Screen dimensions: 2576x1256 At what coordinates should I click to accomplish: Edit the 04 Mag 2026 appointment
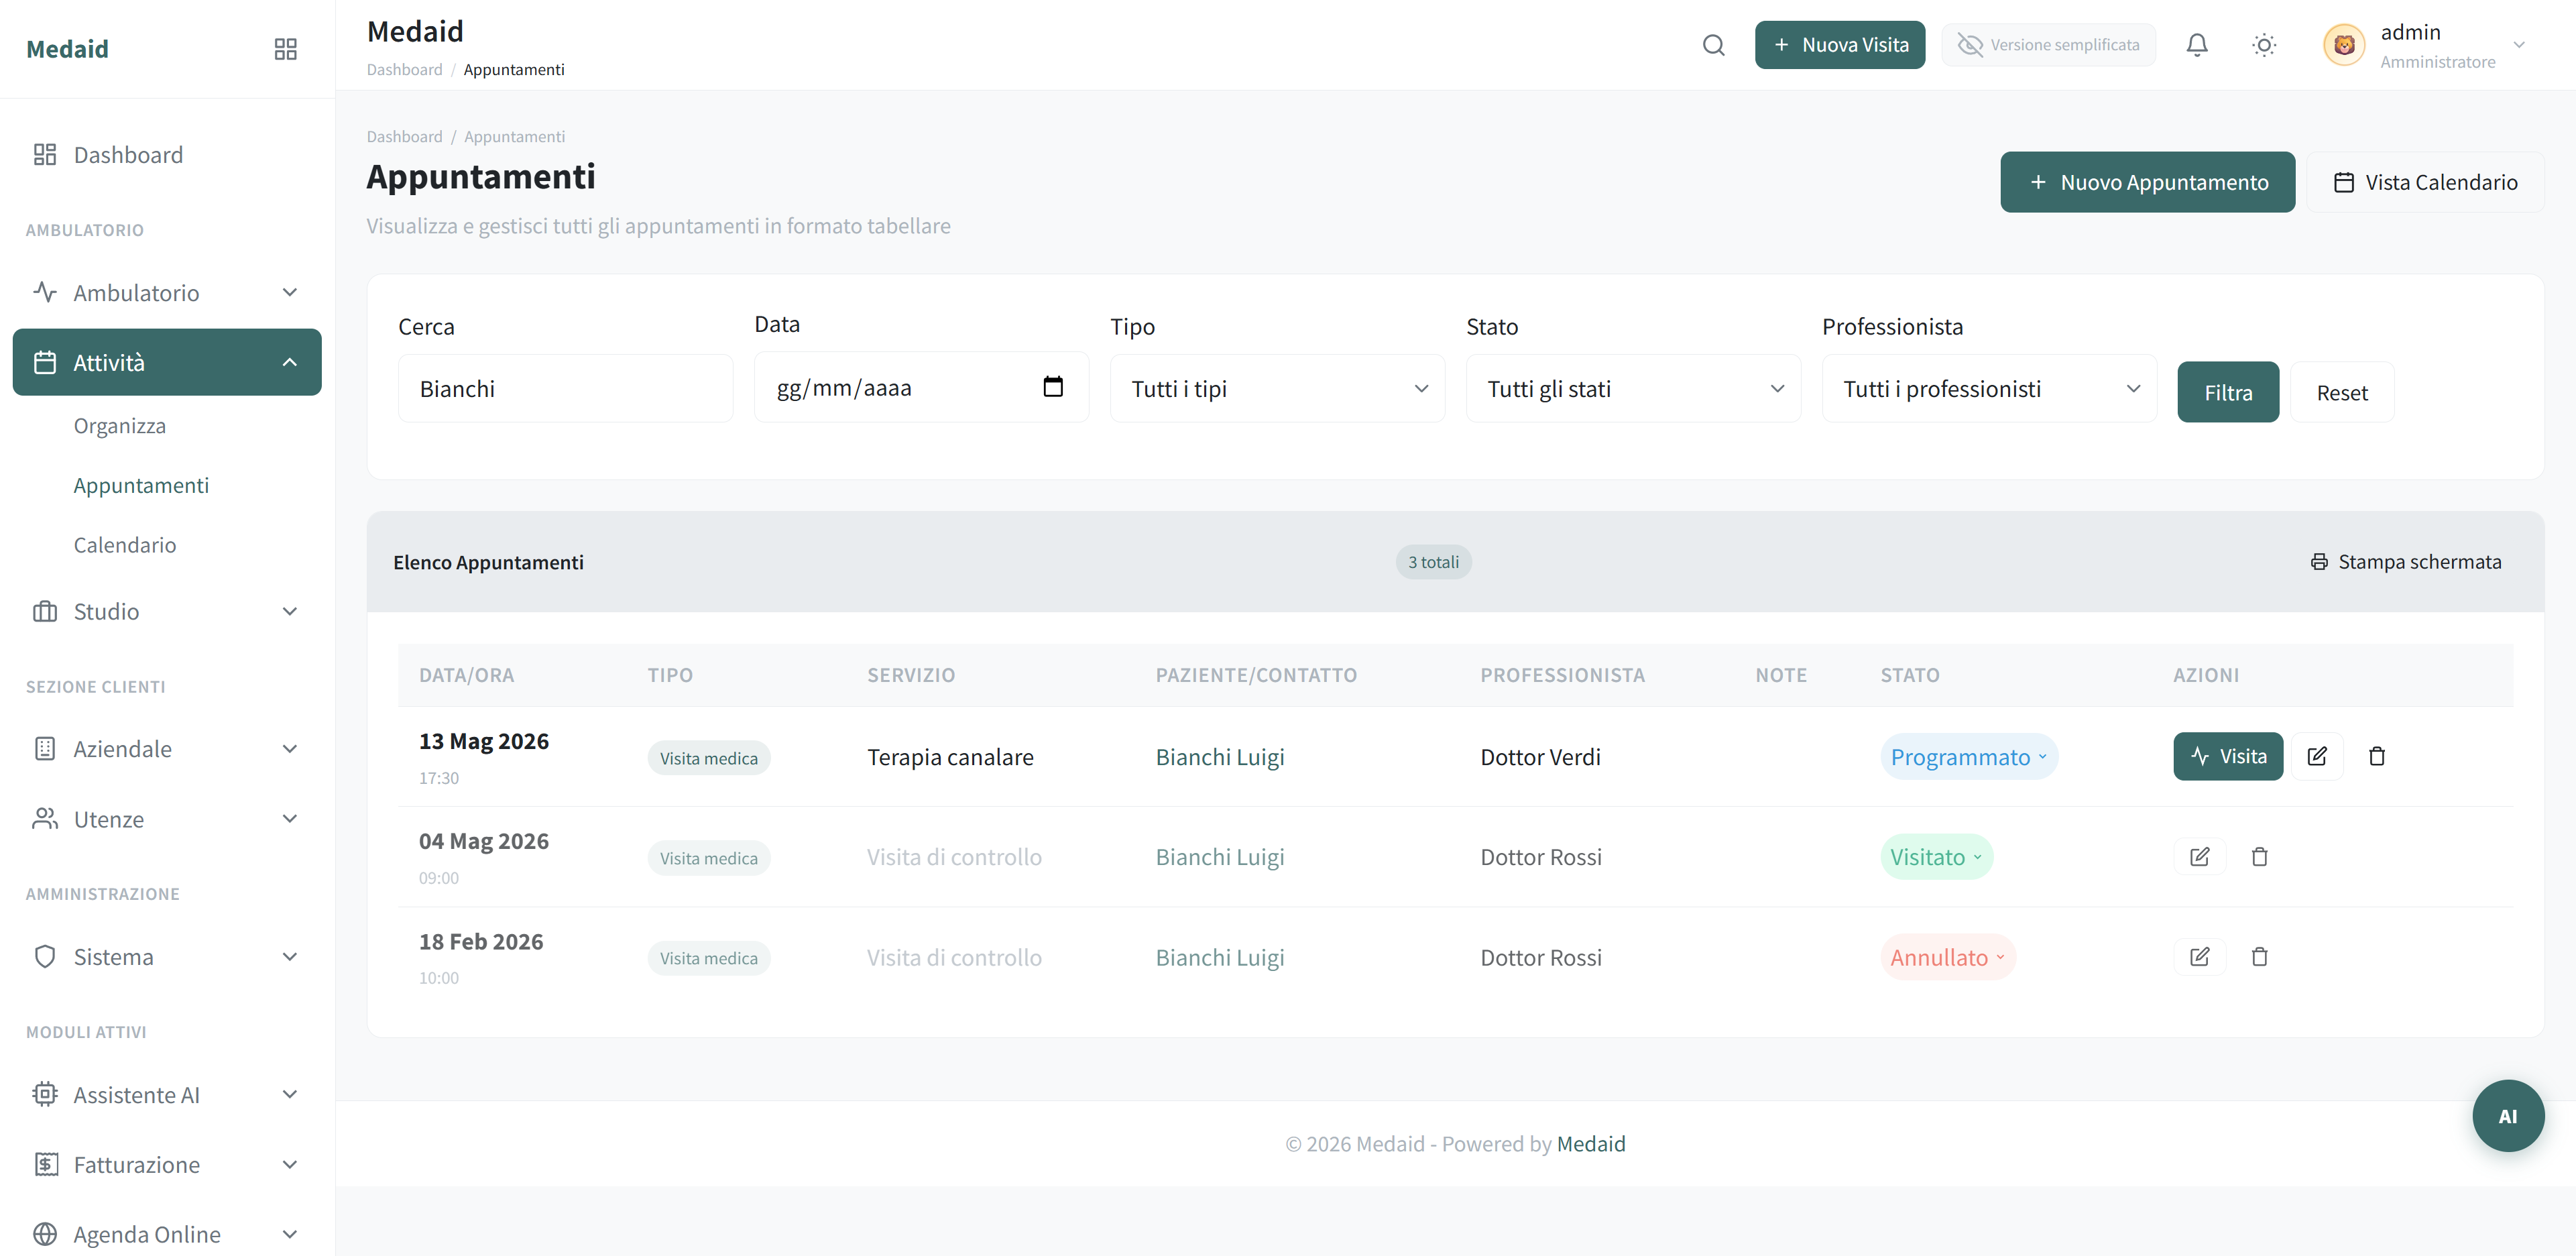pos(2199,857)
